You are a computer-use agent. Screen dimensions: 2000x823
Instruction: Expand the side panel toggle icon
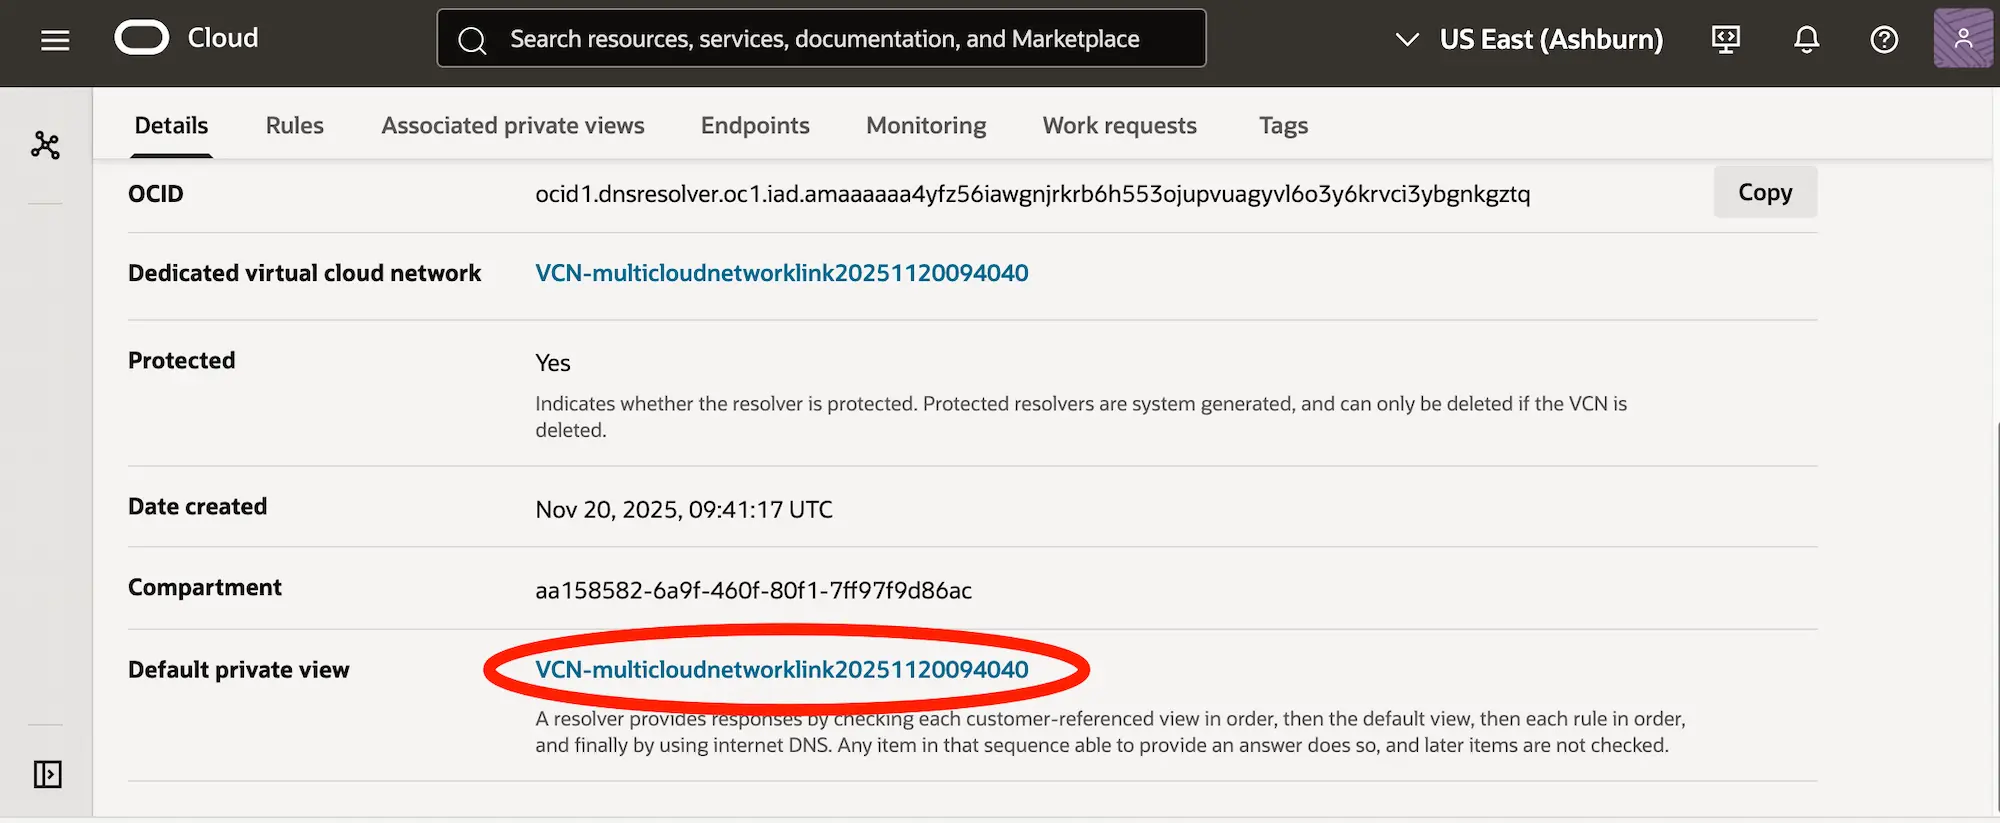[x=47, y=774]
